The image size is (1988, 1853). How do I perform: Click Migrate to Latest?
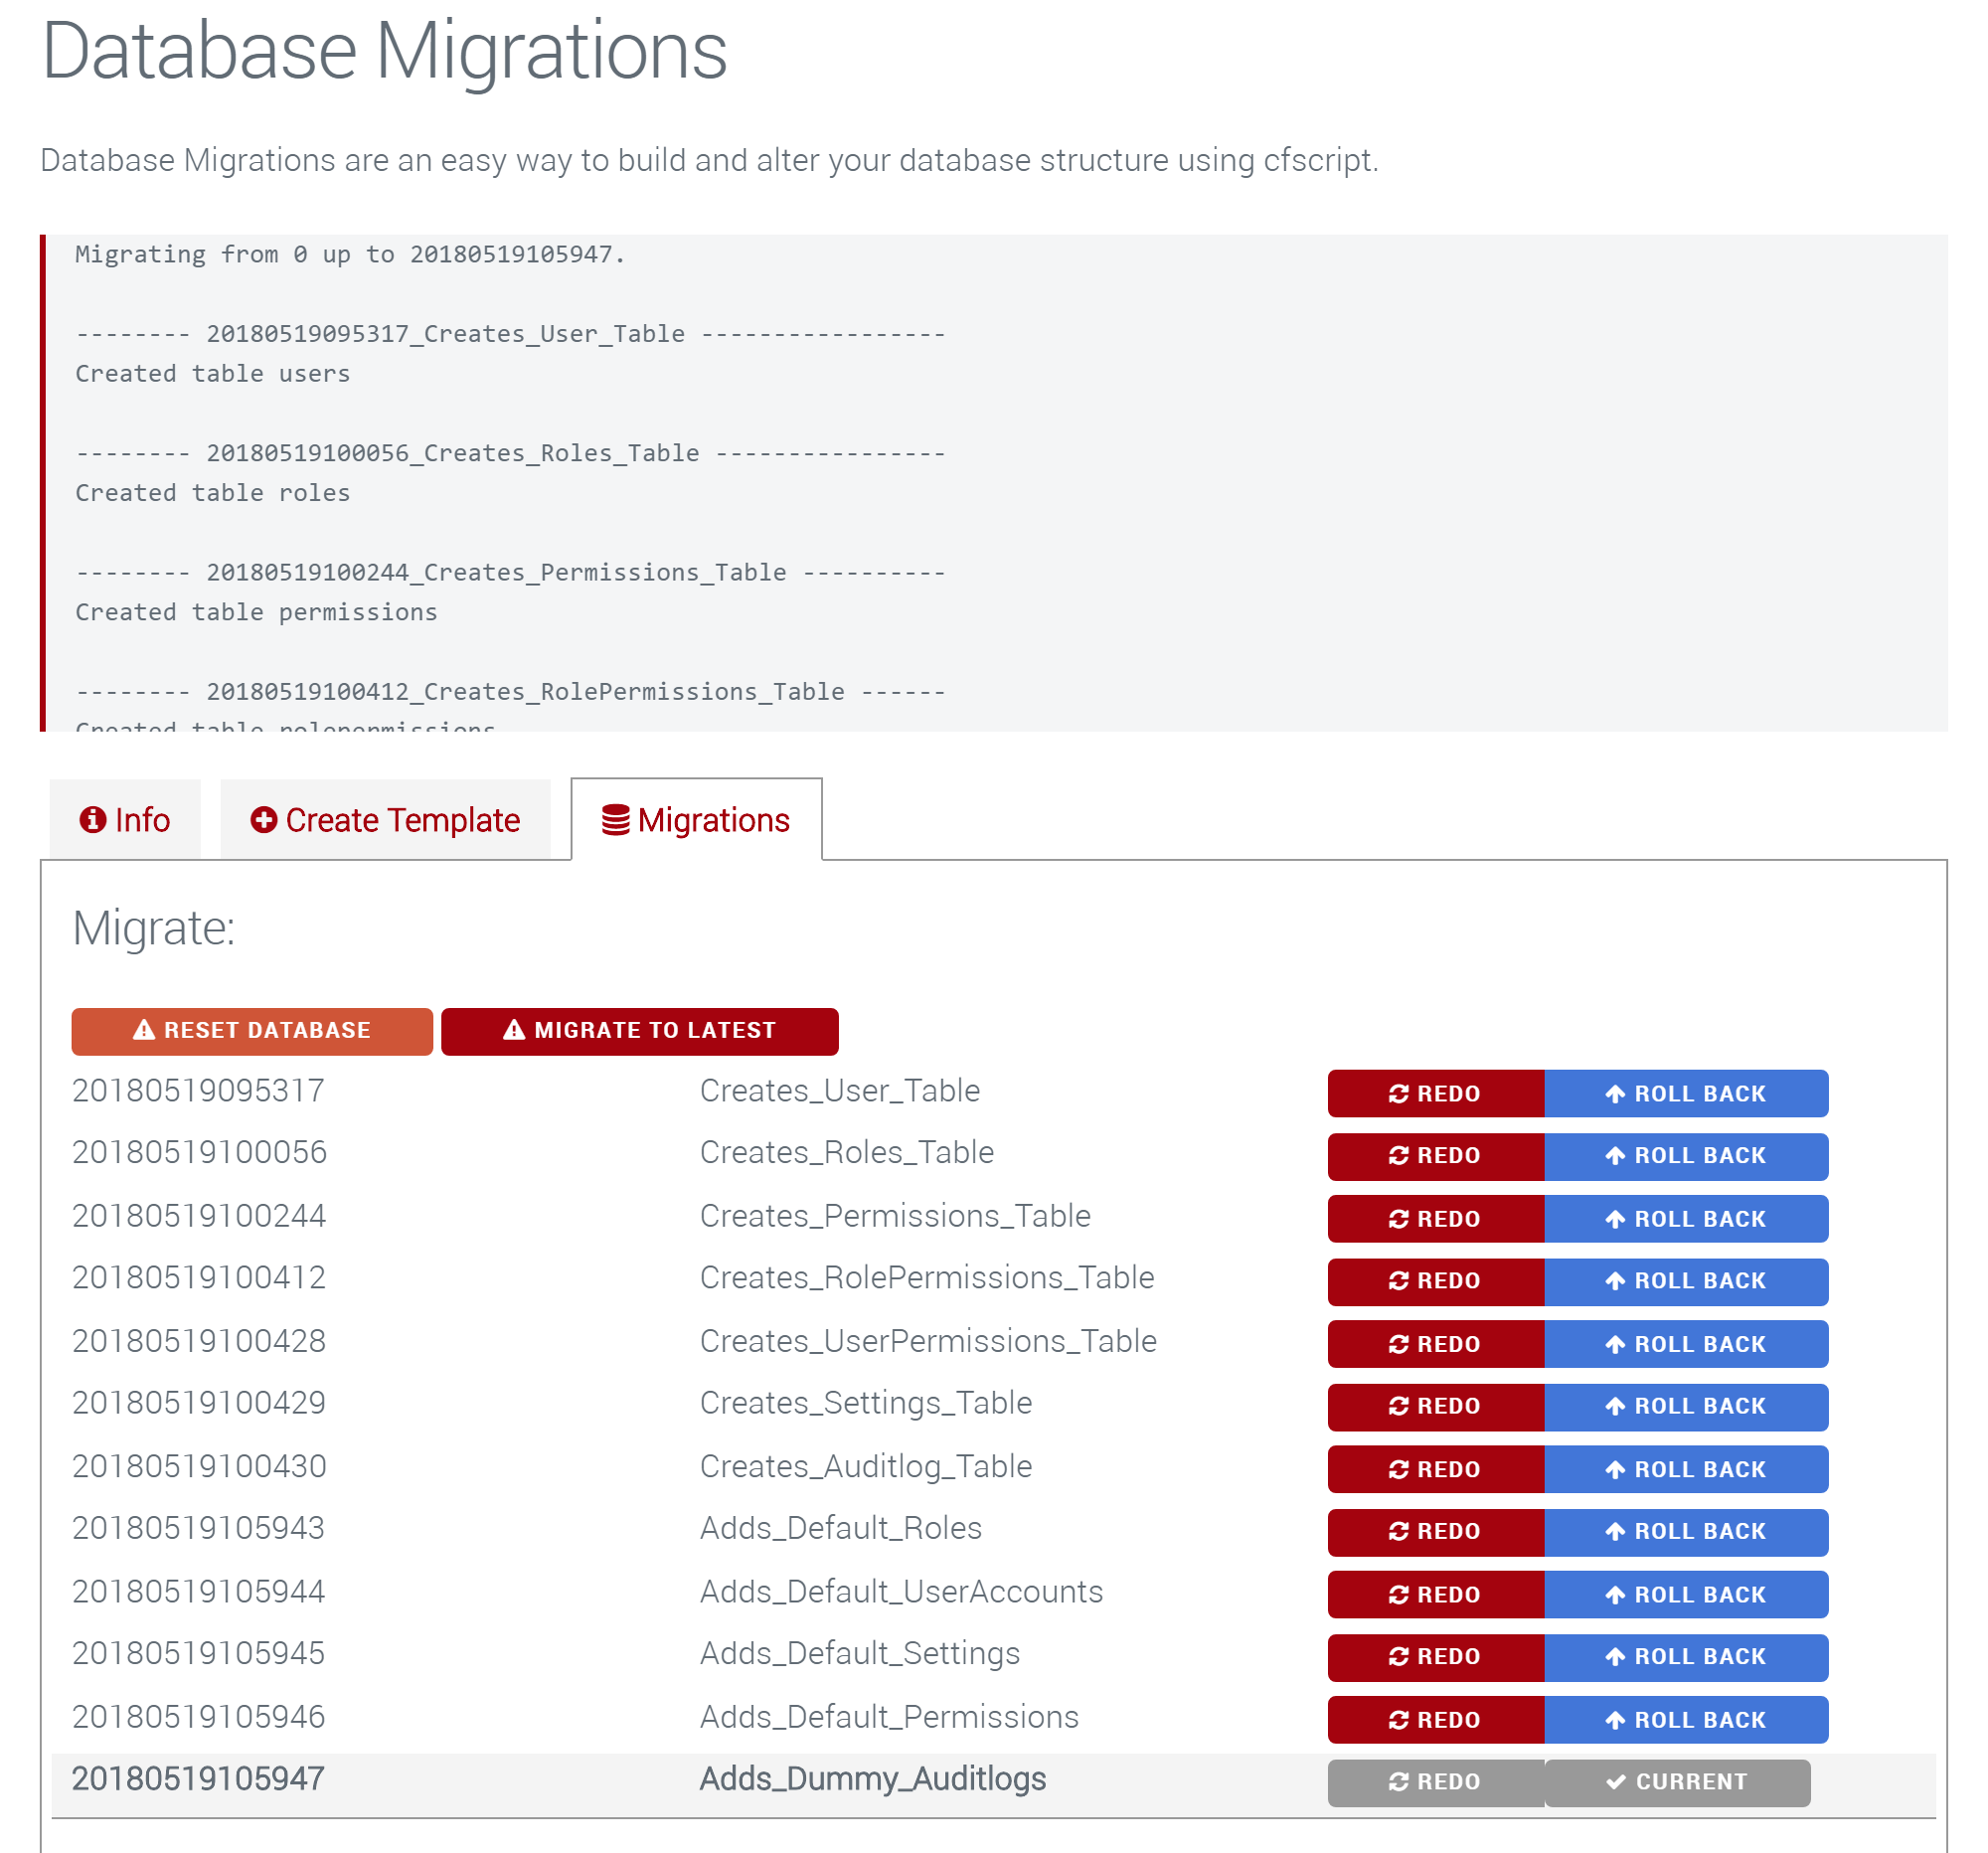click(x=639, y=1030)
